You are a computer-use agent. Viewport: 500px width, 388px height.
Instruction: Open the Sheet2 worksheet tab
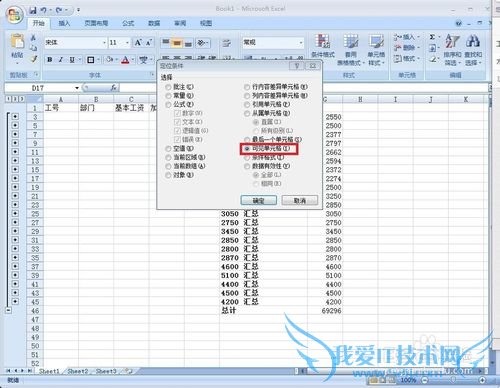pyautogui.click(x=78, y=371)
